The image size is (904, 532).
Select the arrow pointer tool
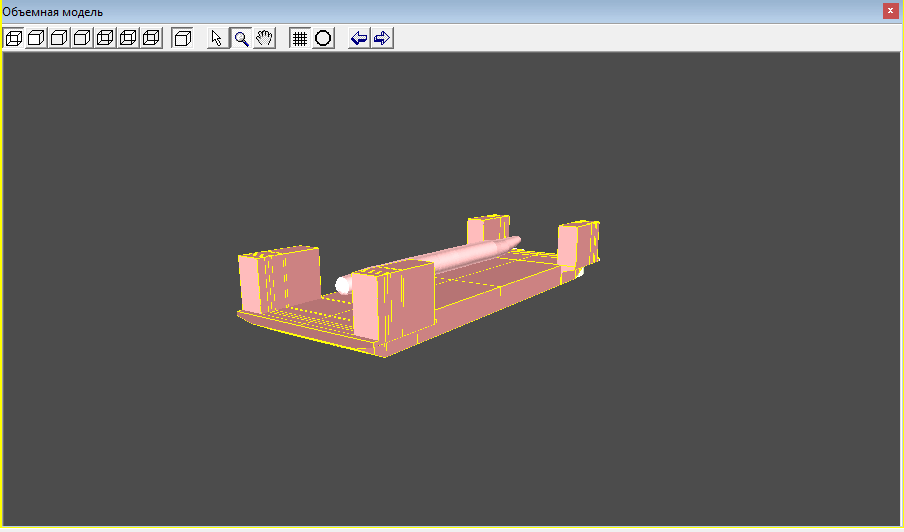[217, 38]
